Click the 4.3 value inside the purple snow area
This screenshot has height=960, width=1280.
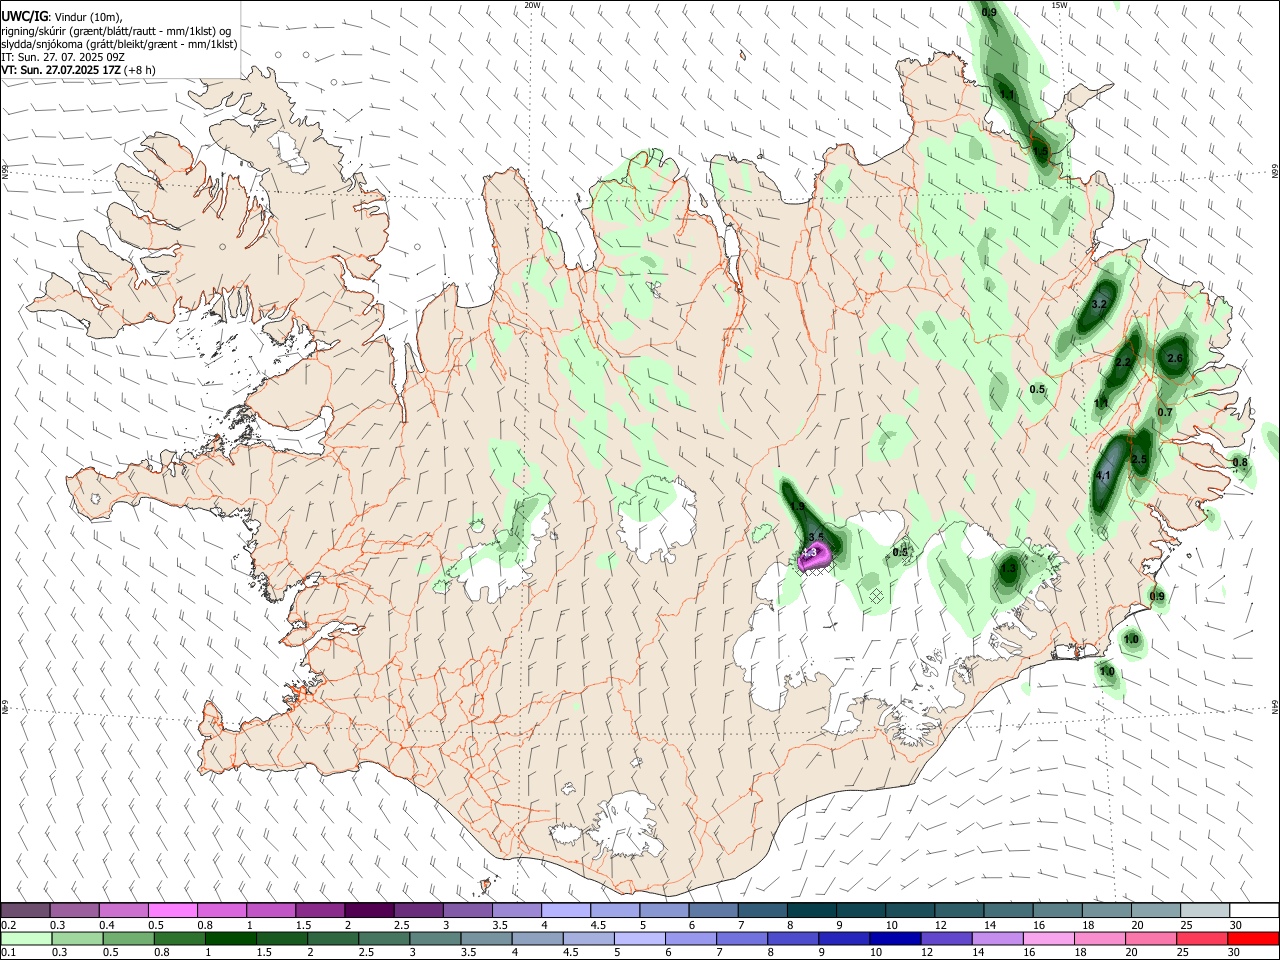tap(810, 552)
